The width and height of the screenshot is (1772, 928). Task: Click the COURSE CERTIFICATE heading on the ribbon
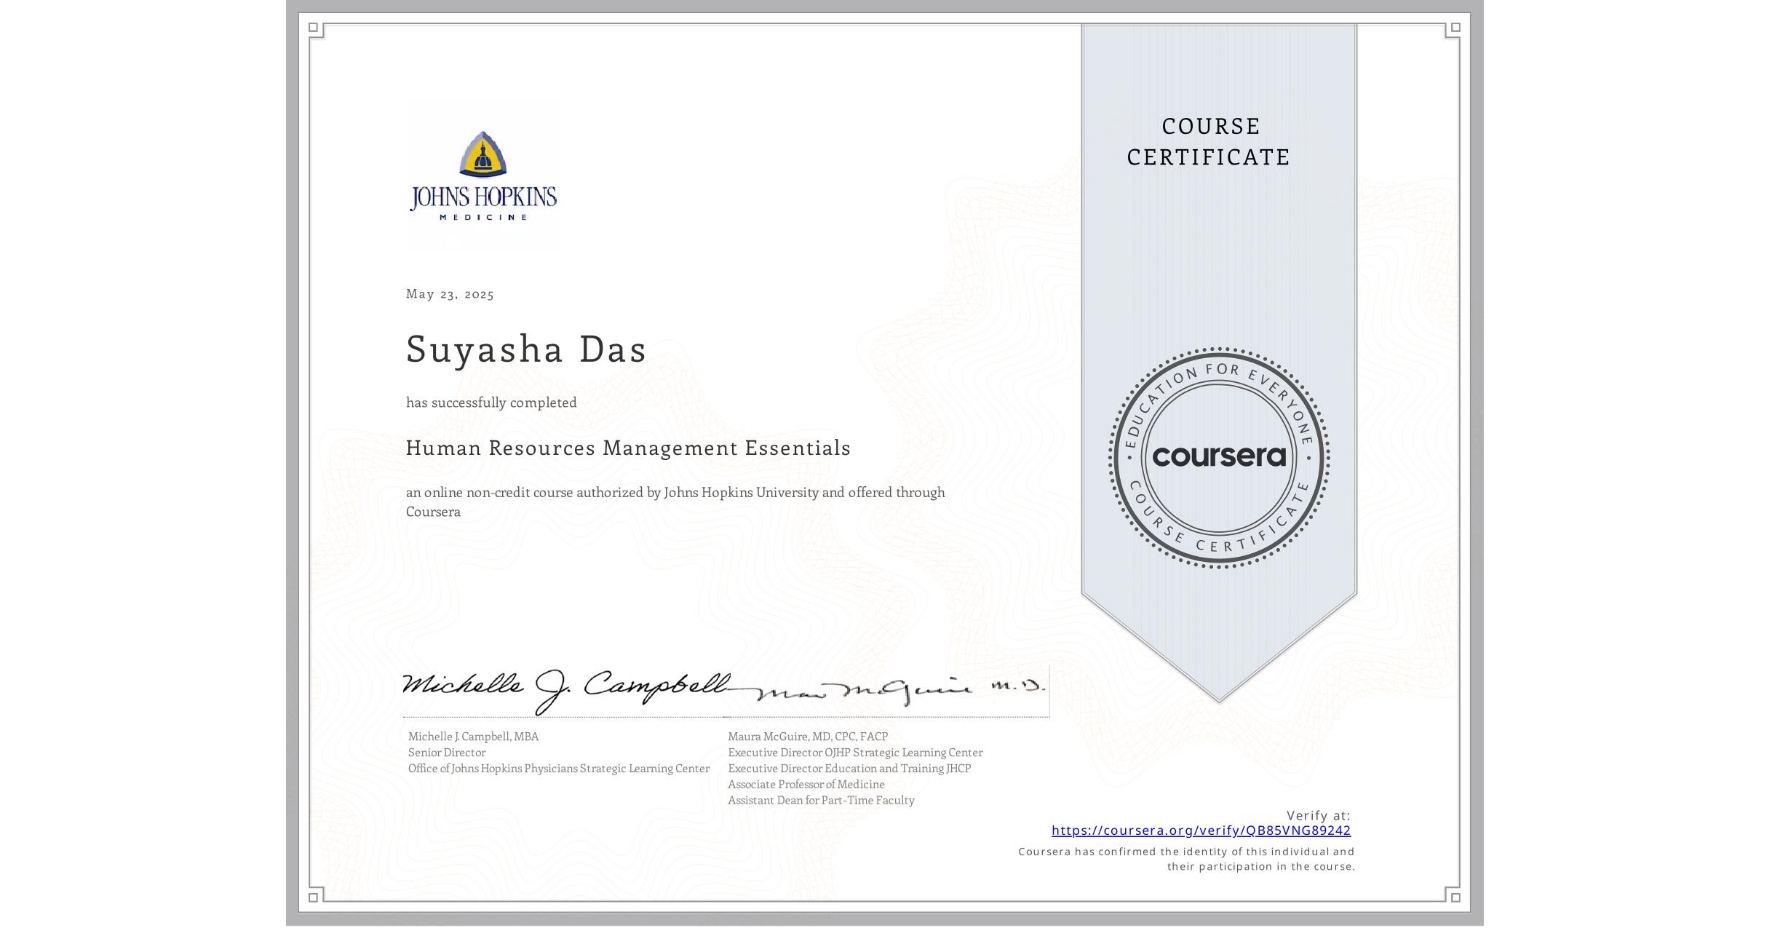[x=1208, y=141]
